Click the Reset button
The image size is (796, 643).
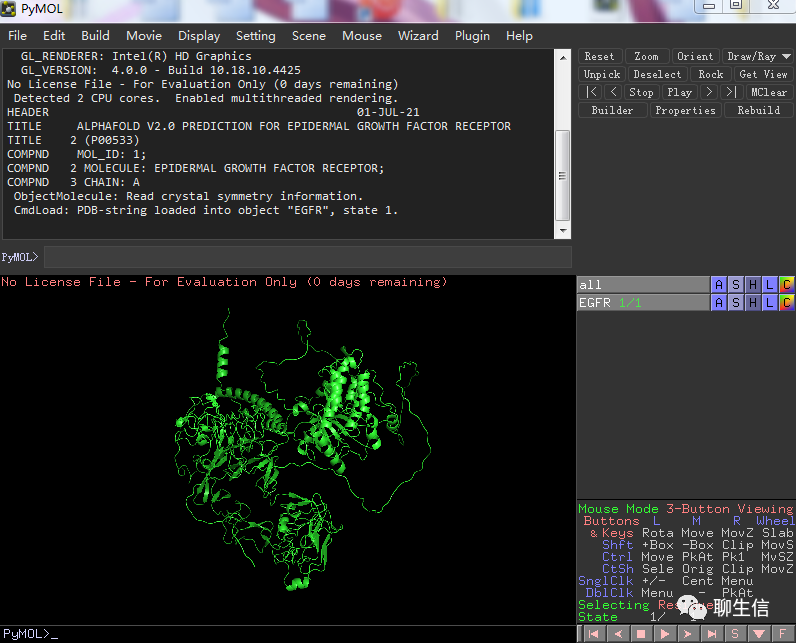pos(599,56)
